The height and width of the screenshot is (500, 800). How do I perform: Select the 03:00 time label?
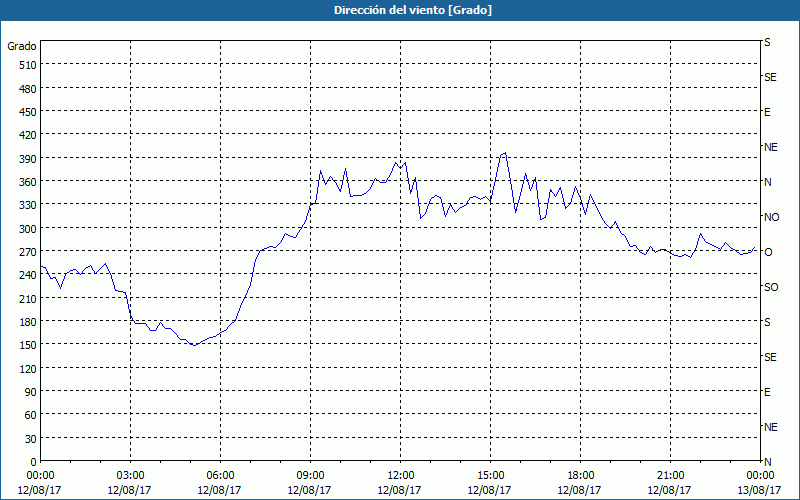point(131,475)
